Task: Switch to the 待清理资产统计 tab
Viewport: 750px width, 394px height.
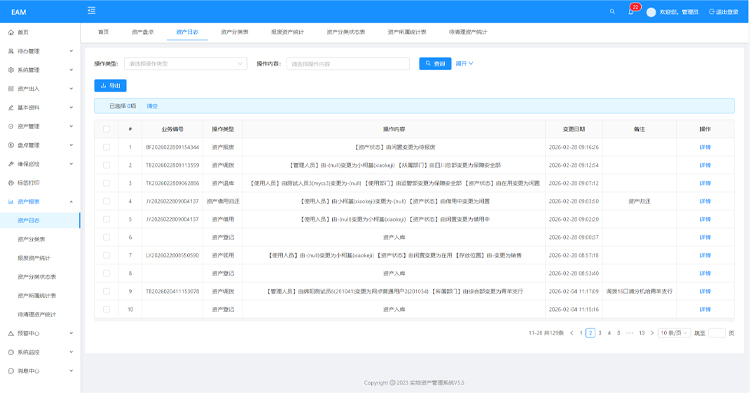Action: (468, 32)
